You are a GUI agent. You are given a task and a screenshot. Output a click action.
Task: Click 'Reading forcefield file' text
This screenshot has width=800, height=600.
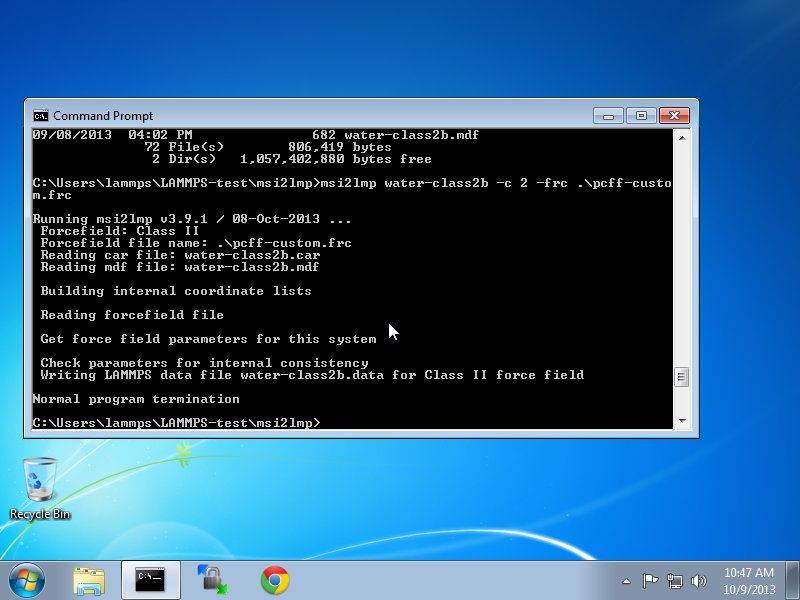pyautogui.click(x=132, y=315)
